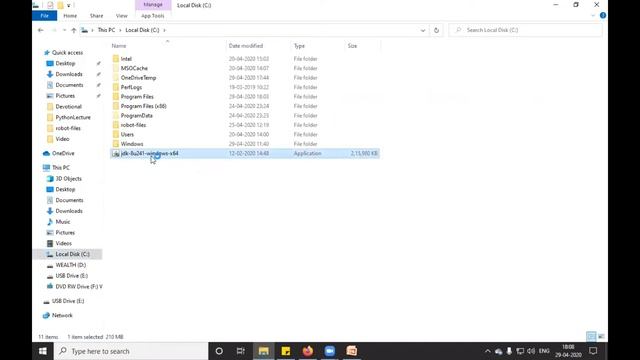640x360 pixels.
Task: Expand address bar history dropdown
Action: tap(423, 30)
